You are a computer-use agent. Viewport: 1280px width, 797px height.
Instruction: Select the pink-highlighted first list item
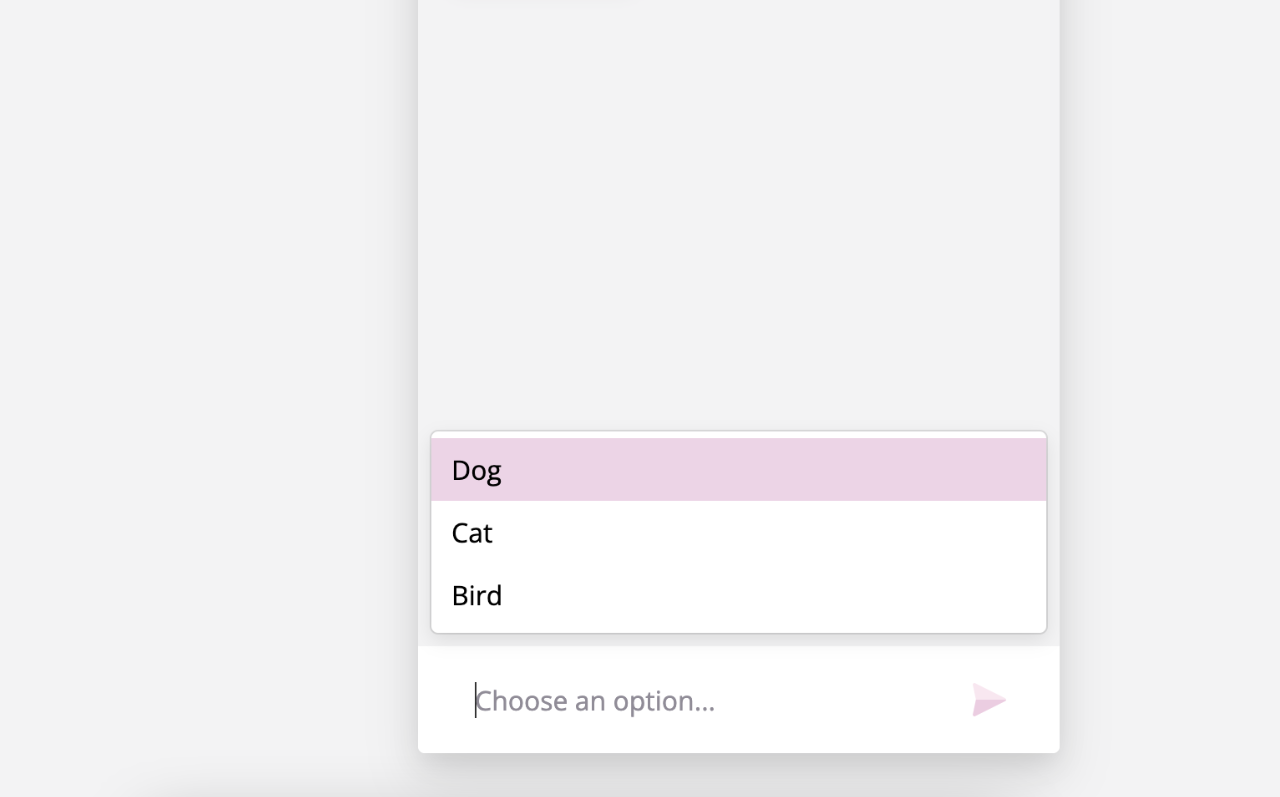[x=739, y=470]
